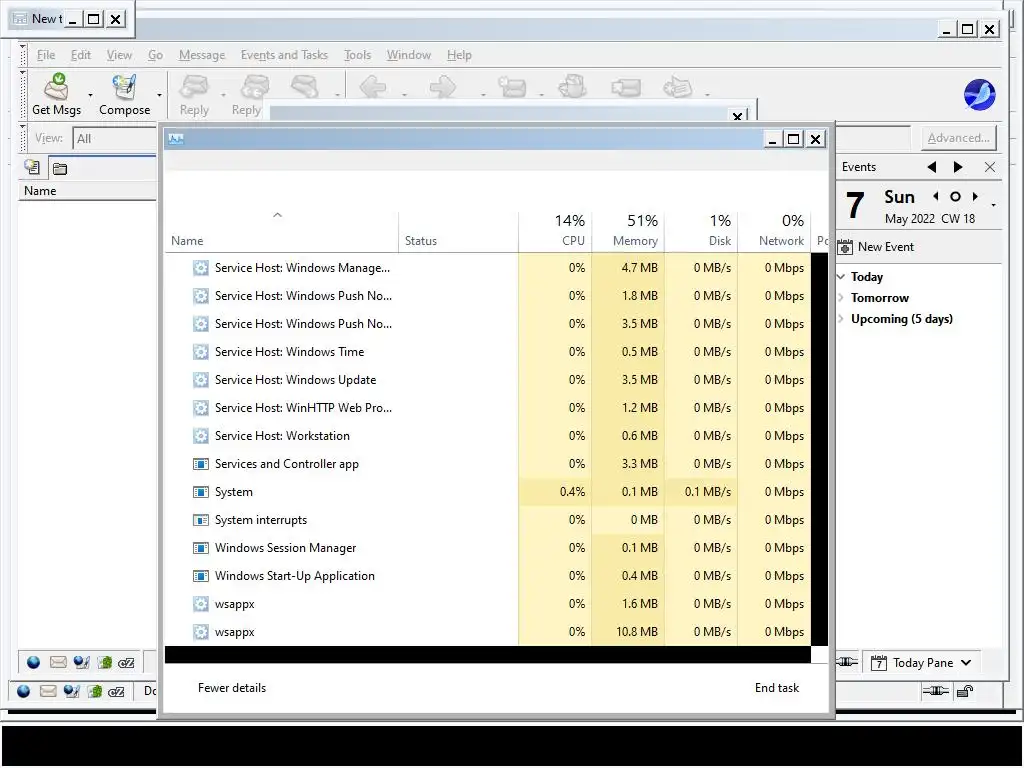
Task: Click the Get Msgs toolbar icon
Action: pyautogui.click(x=57, y=87)
